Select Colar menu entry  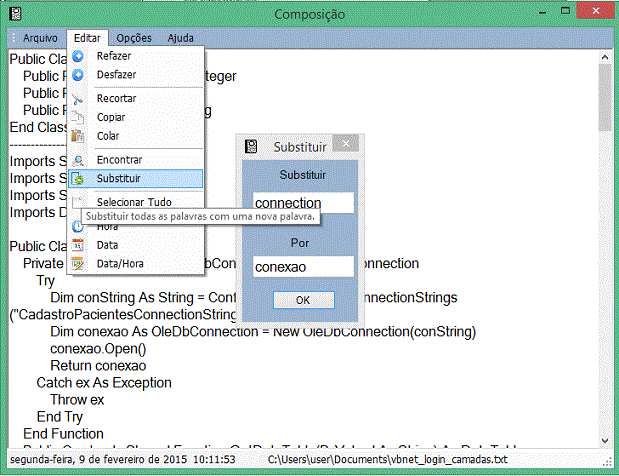(135, 136)
